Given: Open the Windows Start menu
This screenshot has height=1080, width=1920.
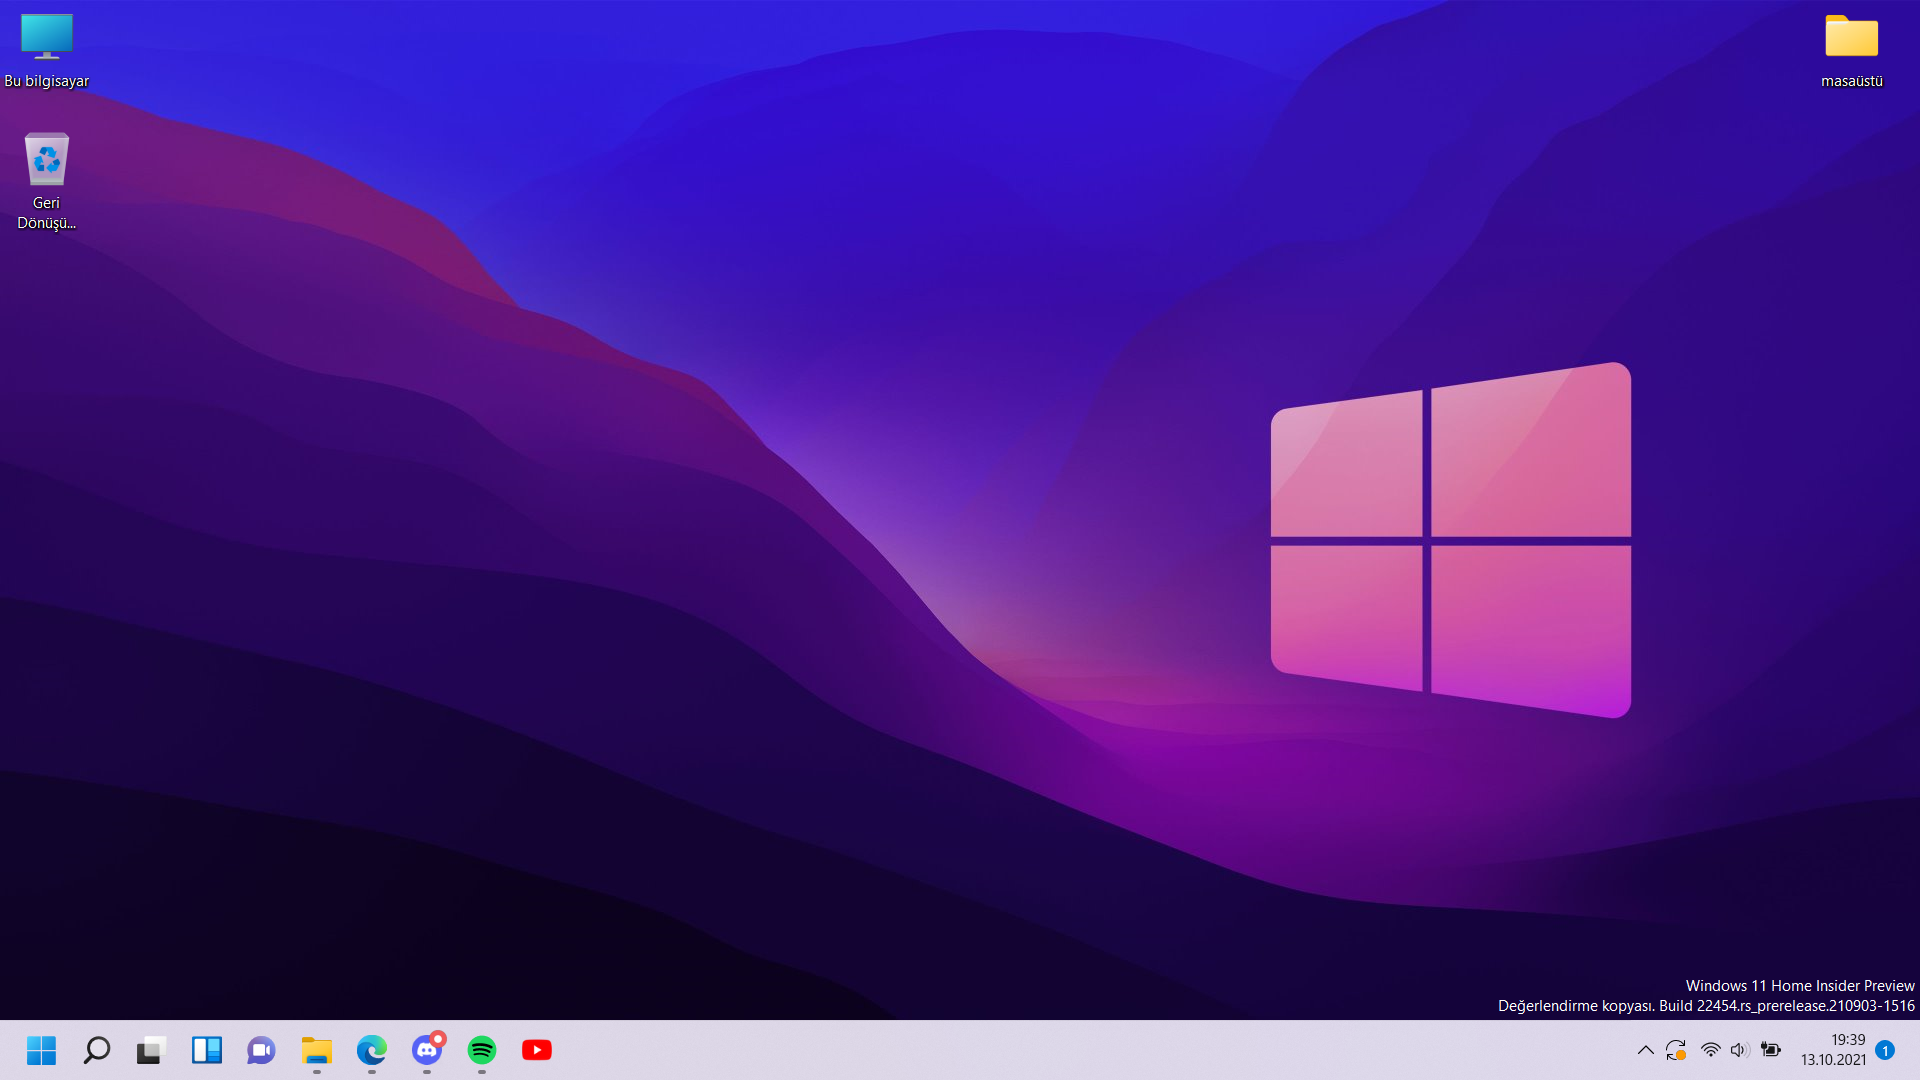Looking at the screenshot, I should click(x=41, y=1050).
